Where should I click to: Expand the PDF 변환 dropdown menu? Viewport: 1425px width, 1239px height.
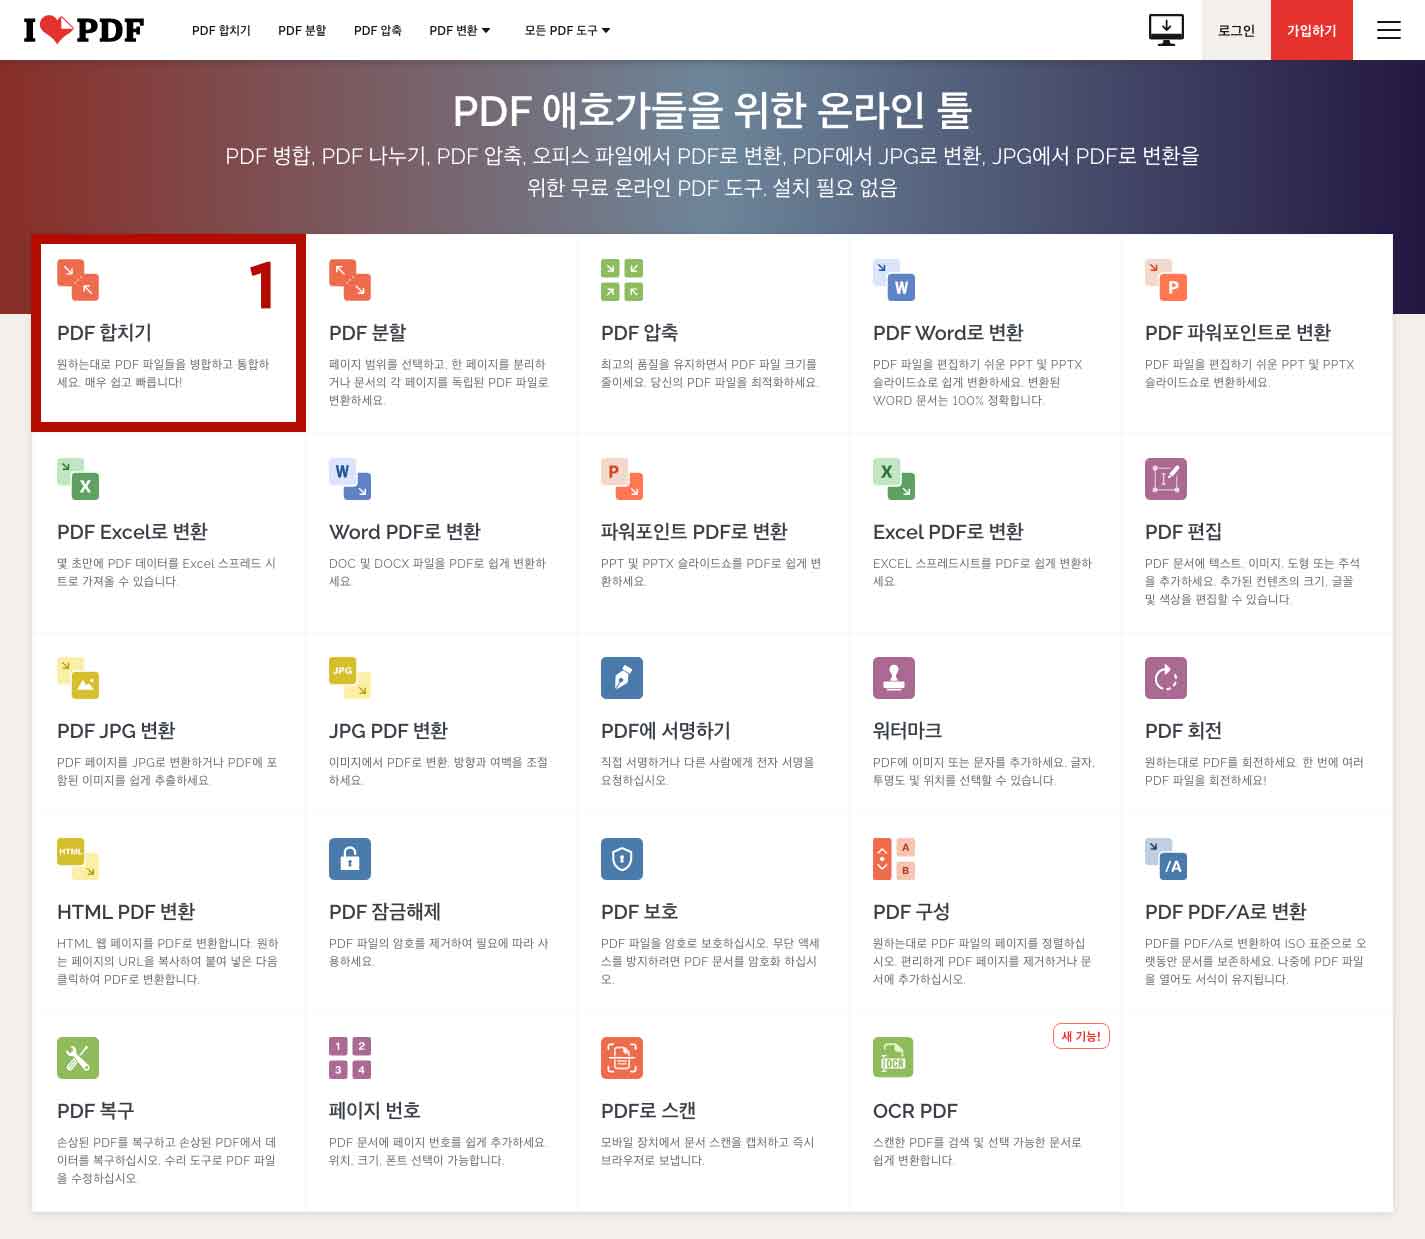459,30
